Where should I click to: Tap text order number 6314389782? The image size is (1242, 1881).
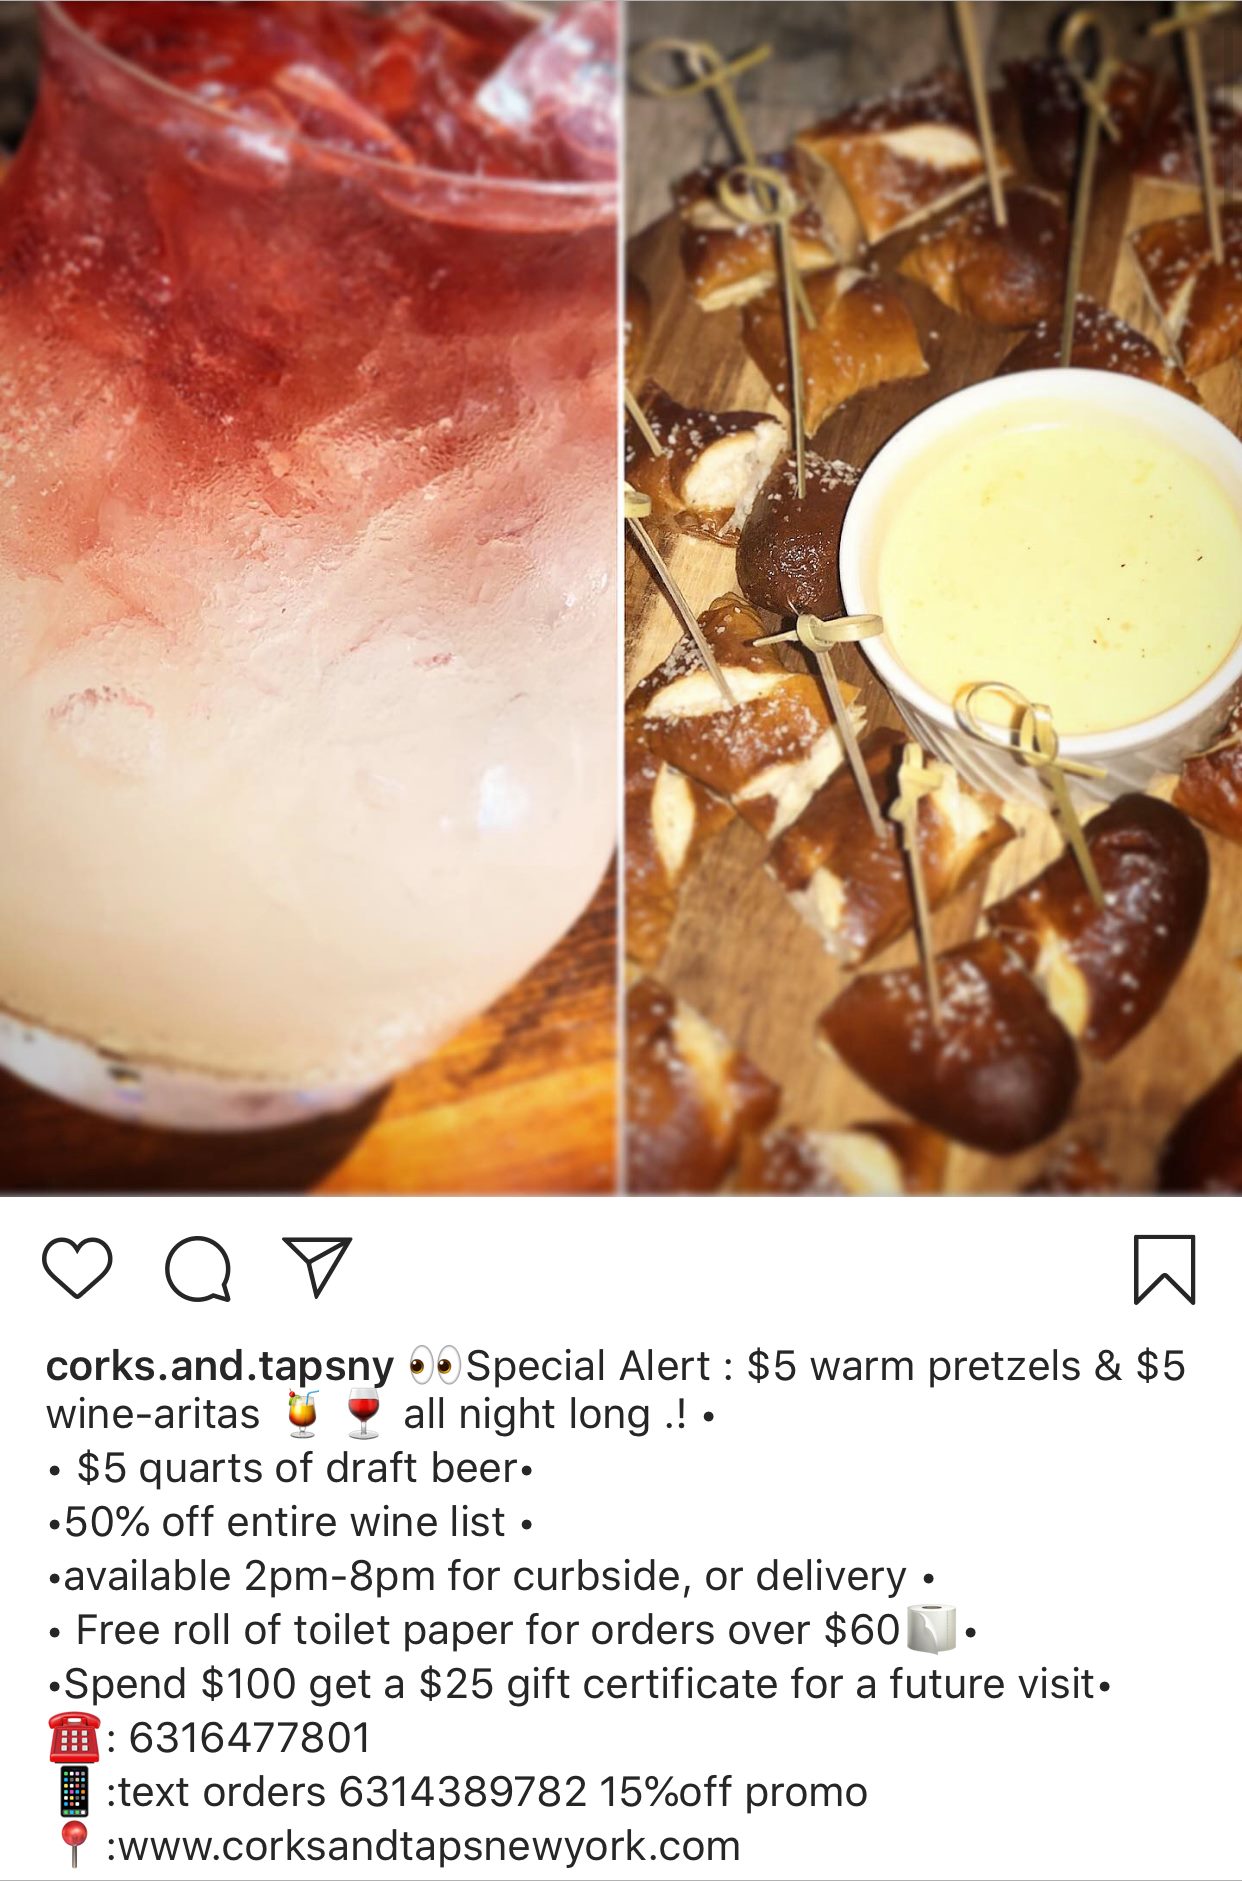(x=463, y=1792)
